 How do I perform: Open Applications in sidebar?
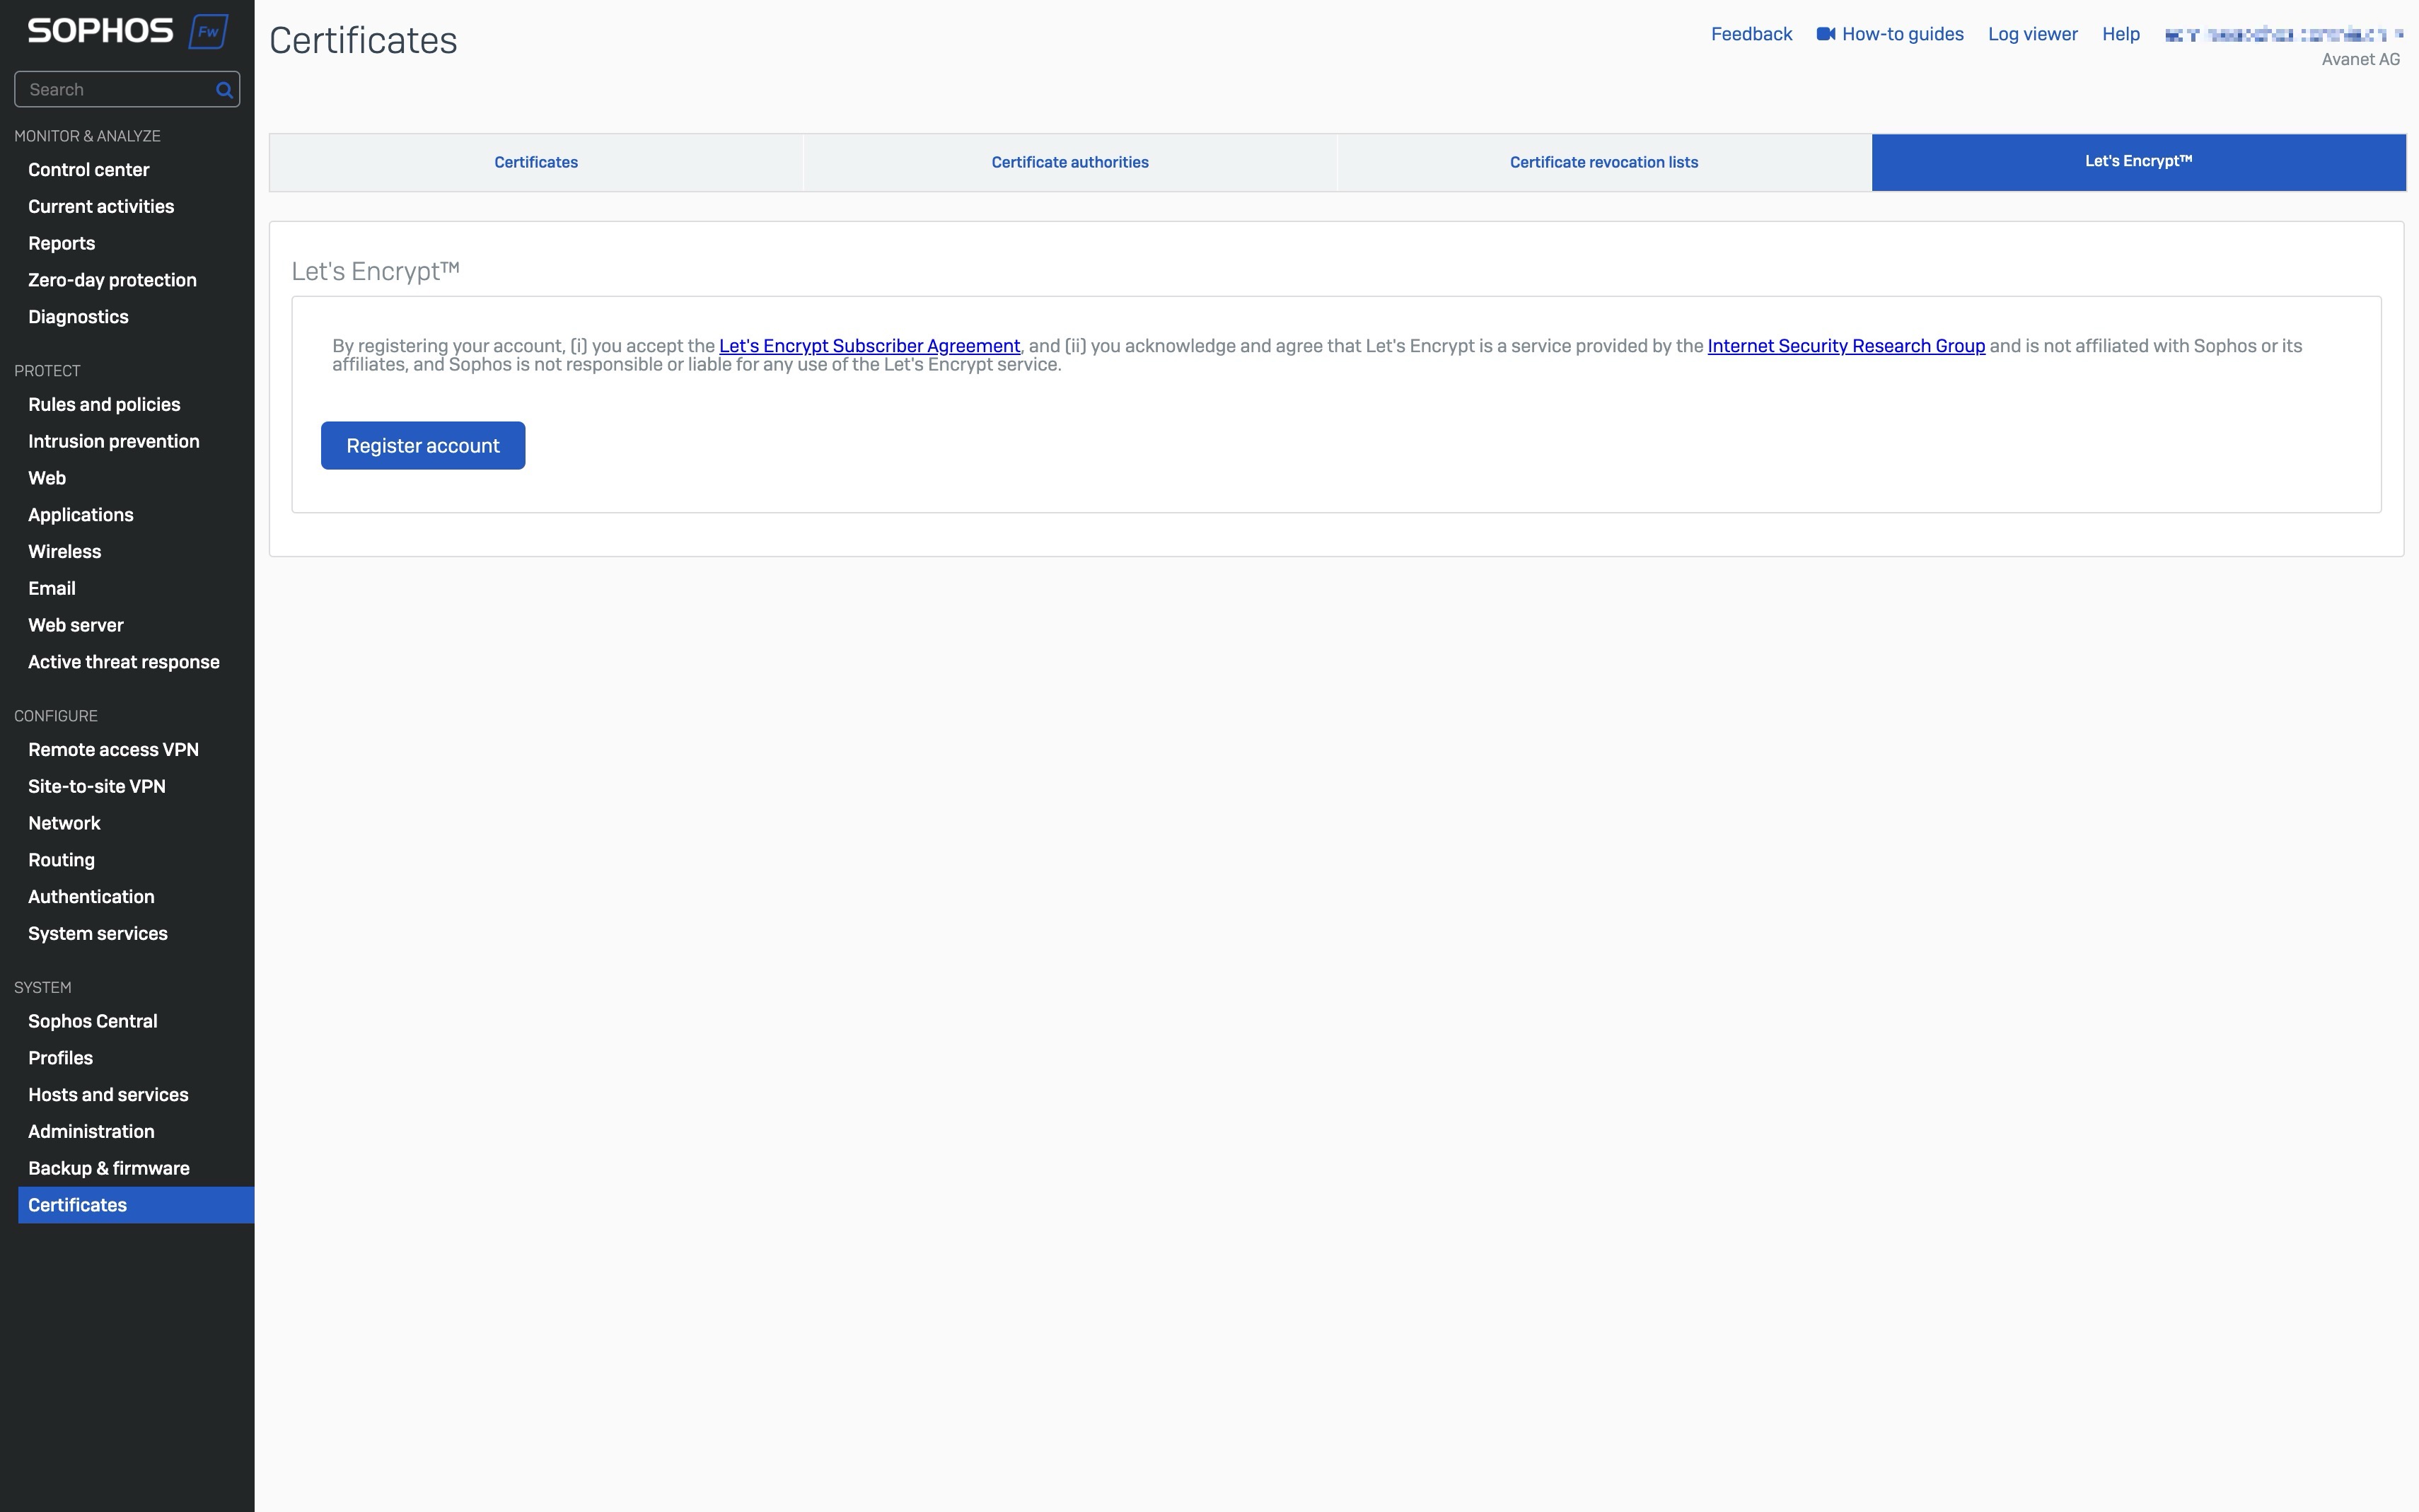tap(81, 515)
